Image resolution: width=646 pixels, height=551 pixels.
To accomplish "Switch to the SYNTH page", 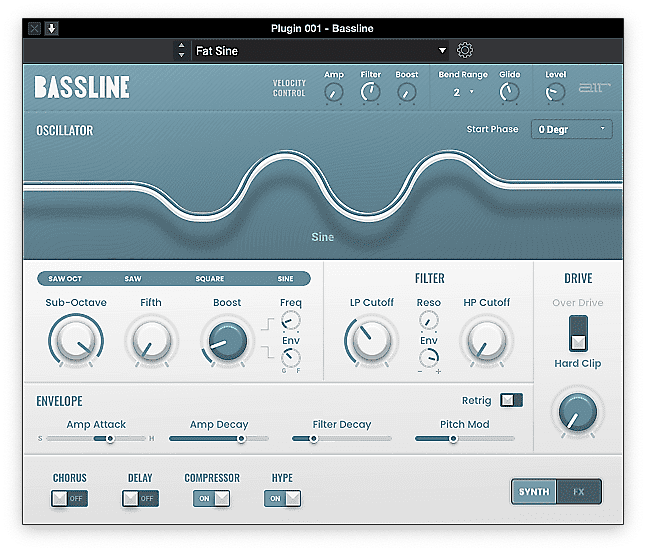I will point(534,492).
